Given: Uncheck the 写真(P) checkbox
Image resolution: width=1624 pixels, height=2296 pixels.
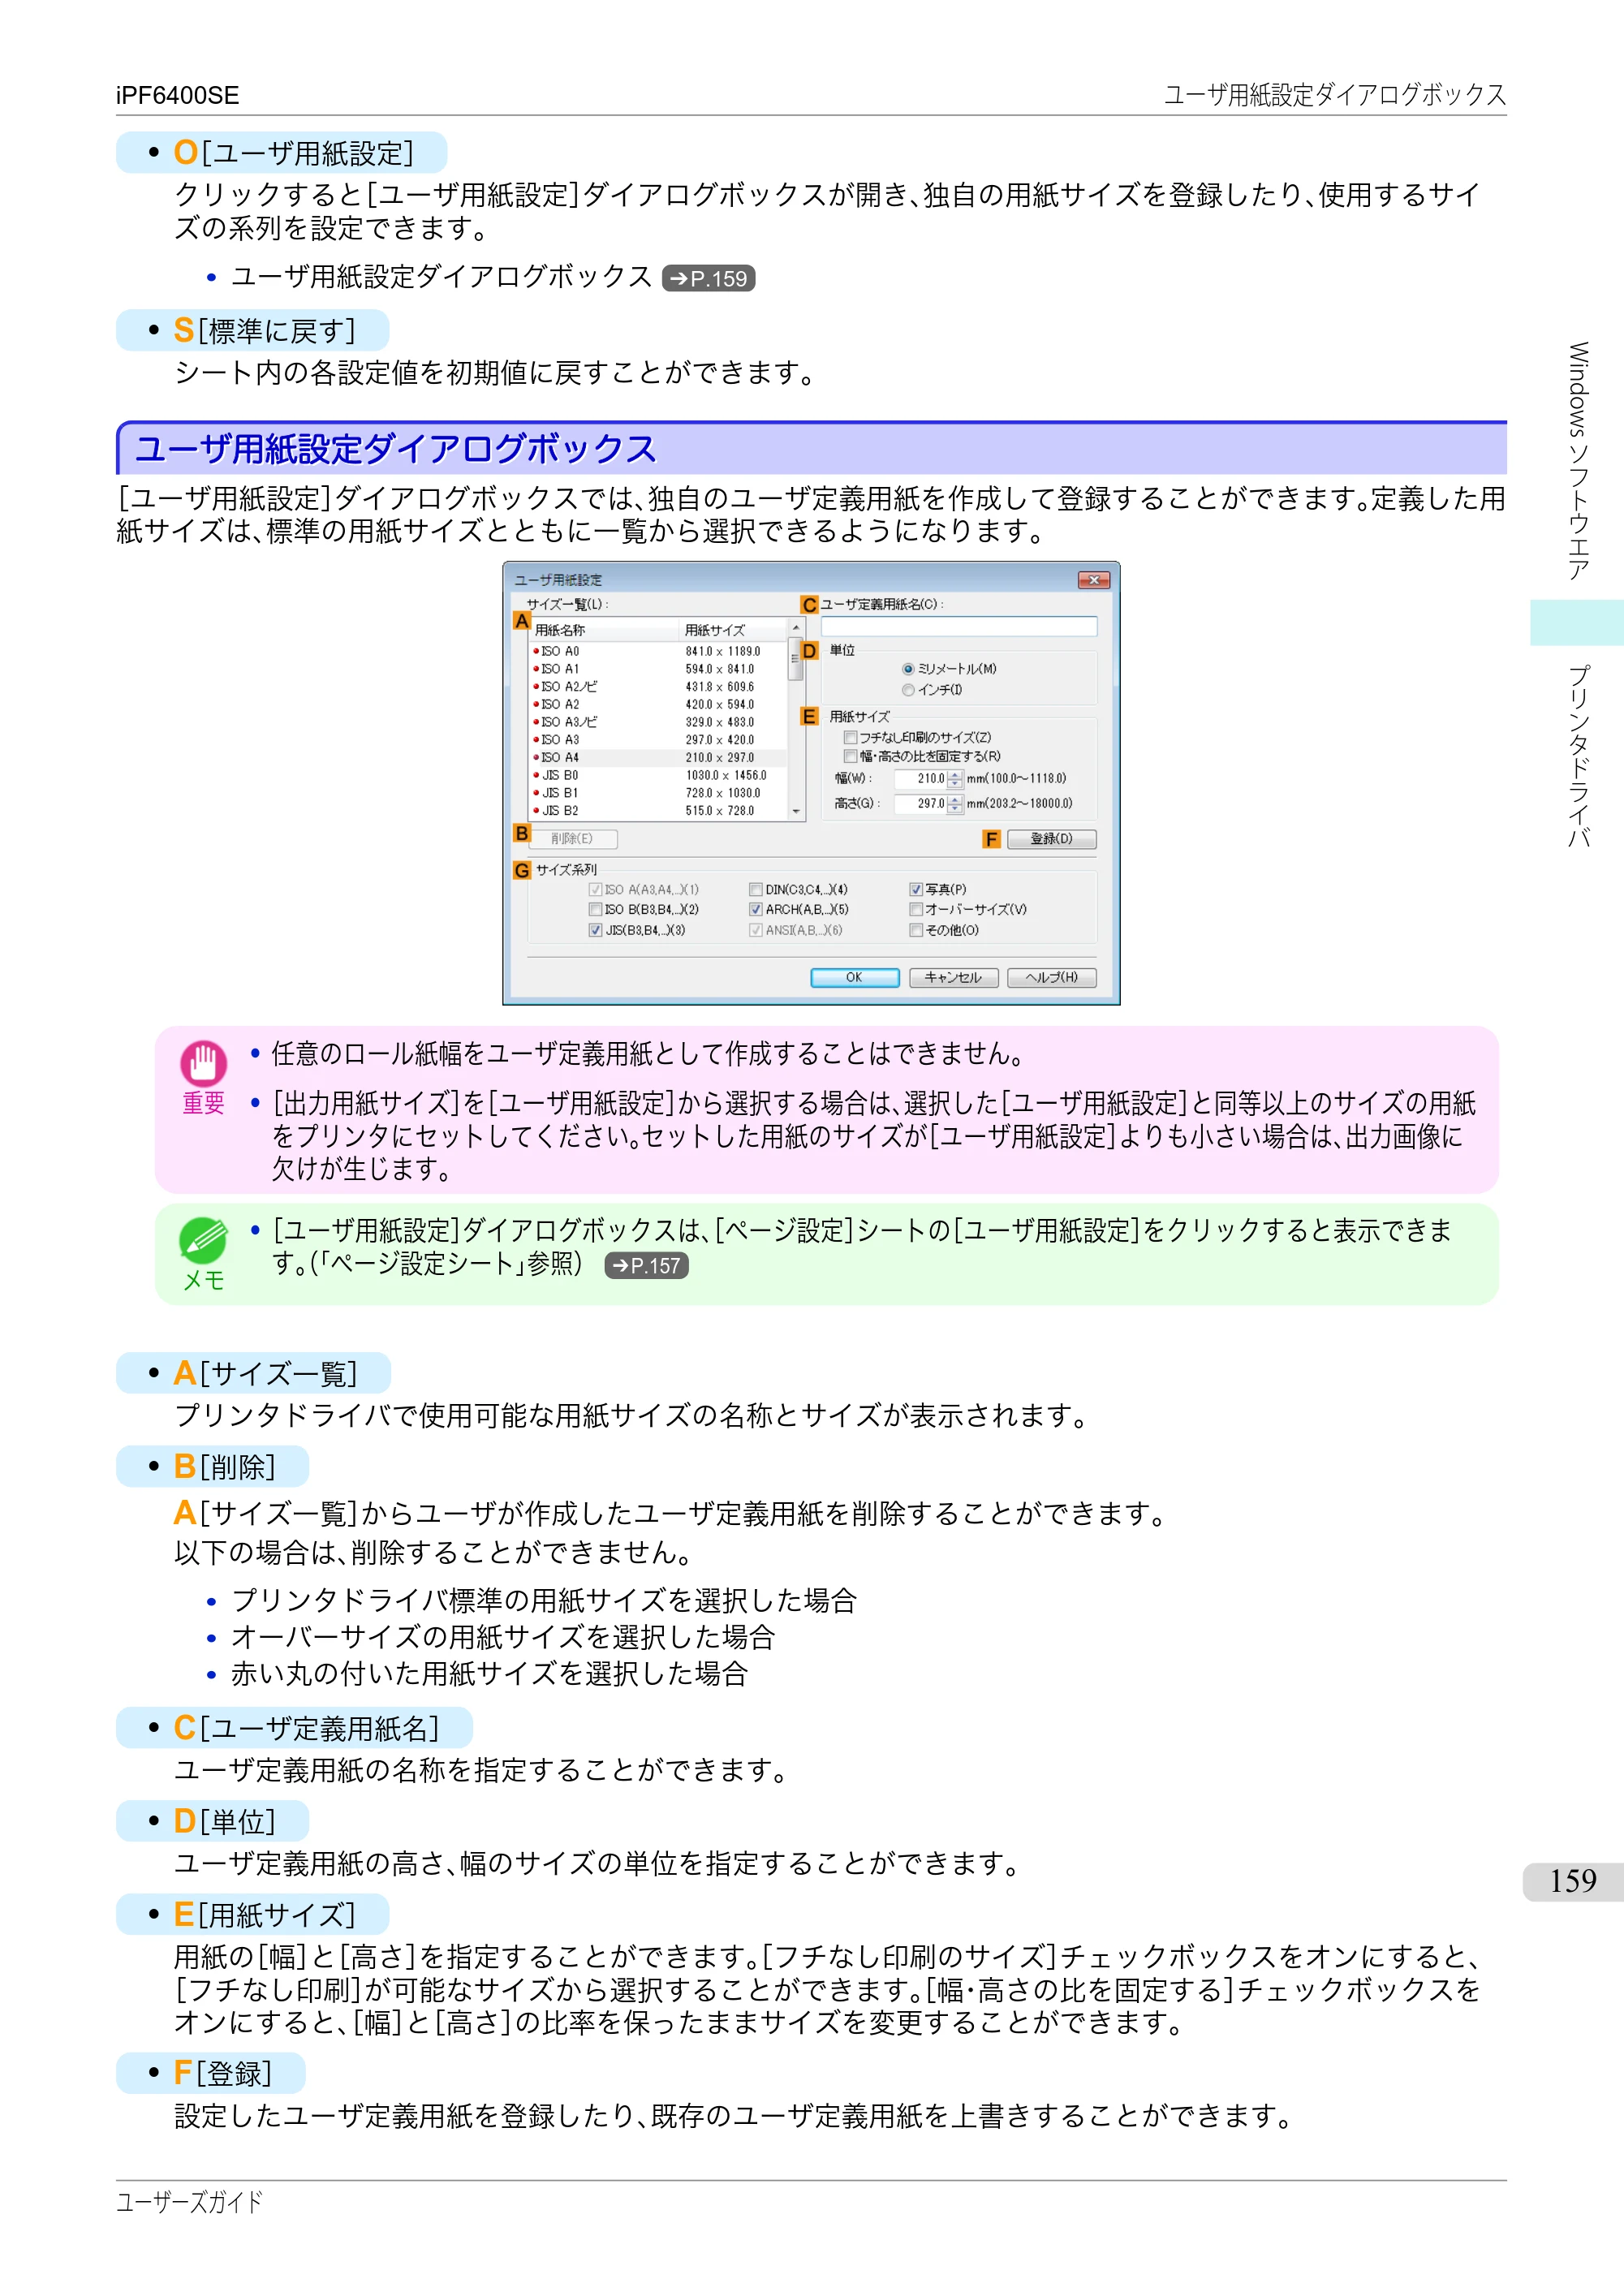Looking at the screenshot, I should point(915,889).
